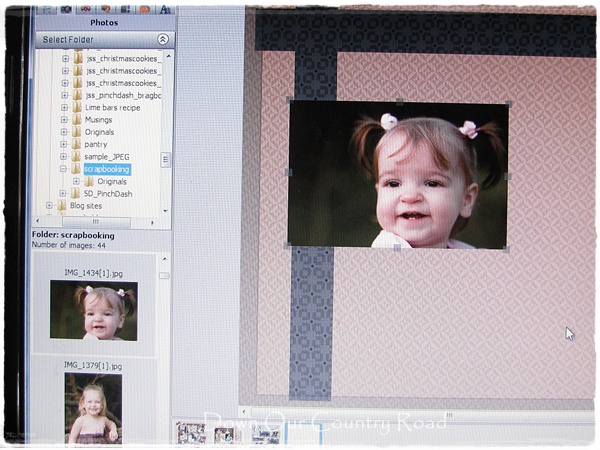Image resolution: width=600 pixels, height=450 pixels.
Task: Click the folder icon beside Blog sites
Action: click(x=62, y=205)
